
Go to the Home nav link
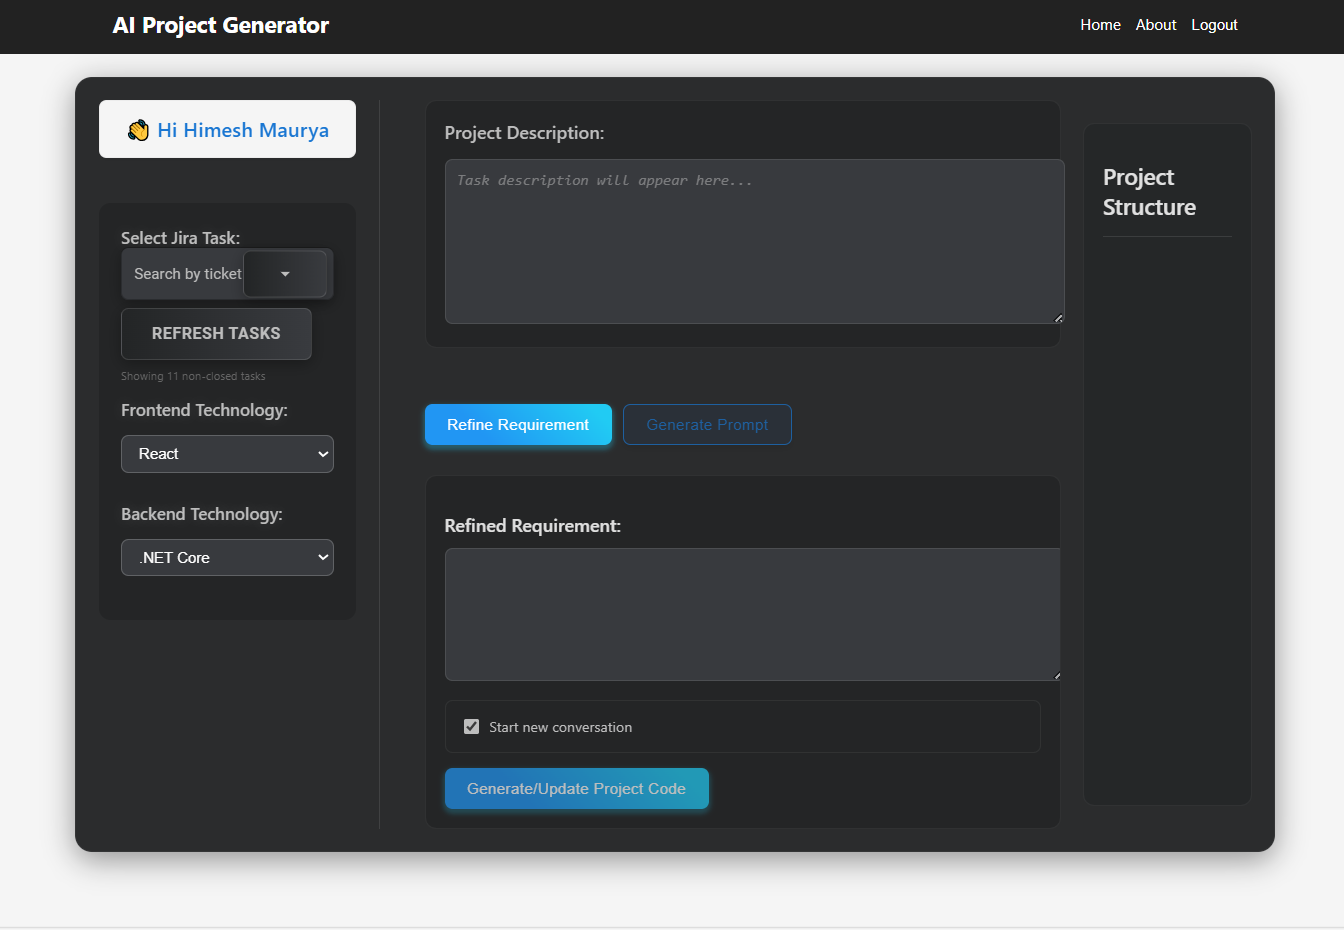tap(1100, 25)
